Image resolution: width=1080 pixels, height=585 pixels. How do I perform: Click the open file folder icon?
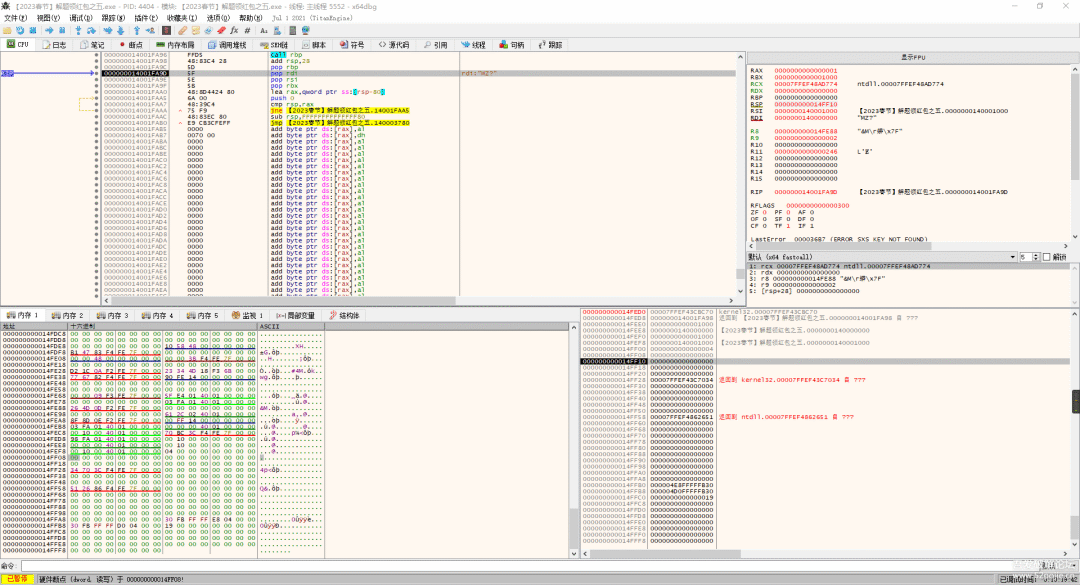(x=7, y=30)
